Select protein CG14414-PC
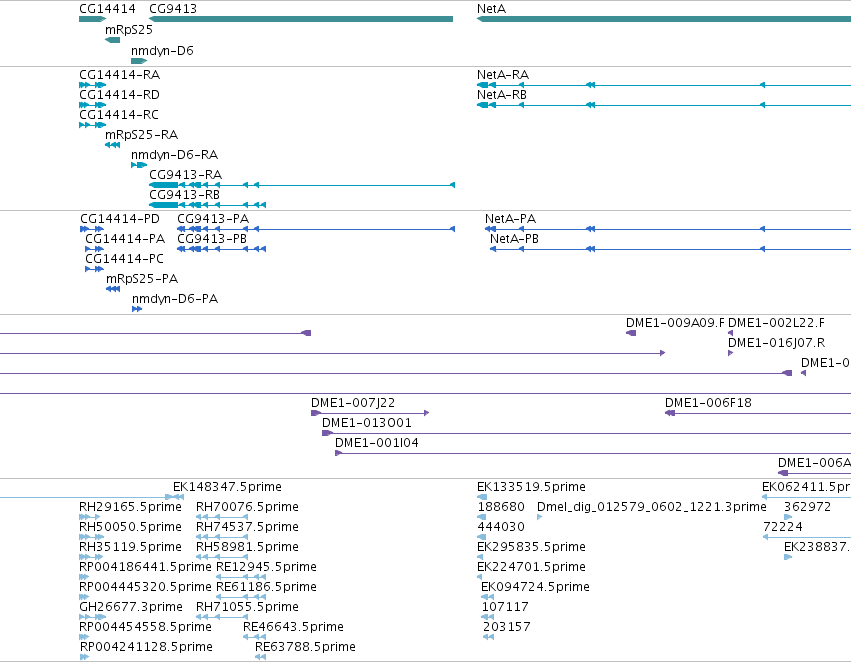Screen dimensions: 851x662 point(124,259)
